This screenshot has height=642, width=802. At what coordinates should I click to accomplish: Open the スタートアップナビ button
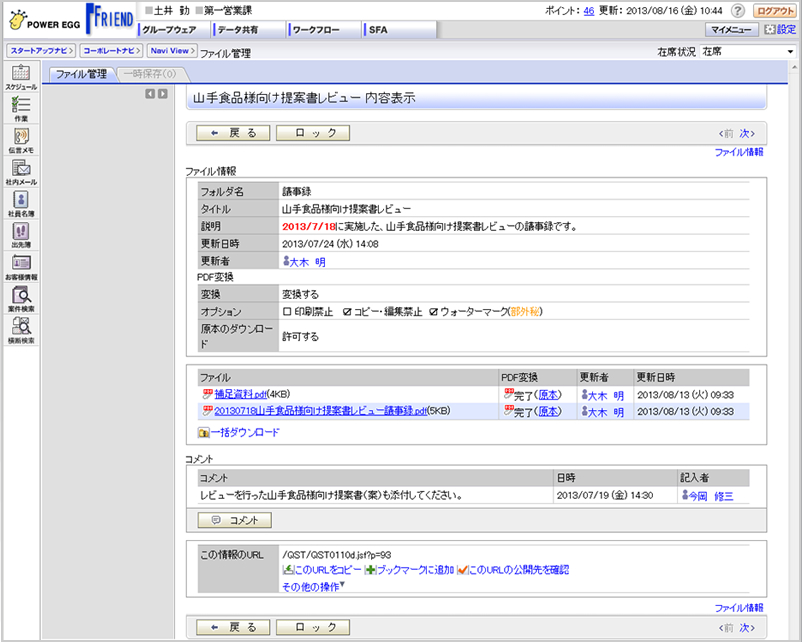(41, 51)
